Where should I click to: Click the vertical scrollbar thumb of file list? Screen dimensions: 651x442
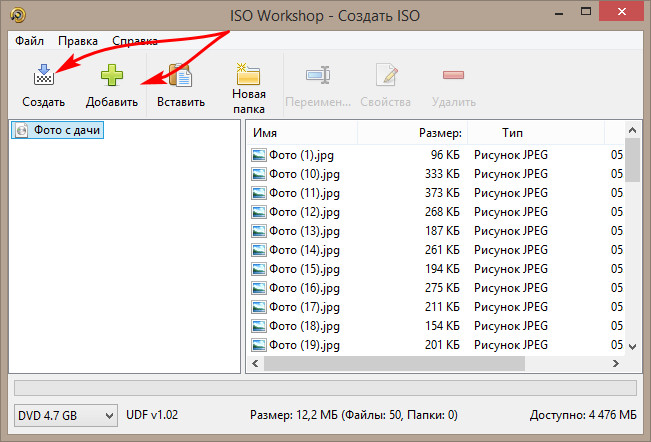point(632,160)
